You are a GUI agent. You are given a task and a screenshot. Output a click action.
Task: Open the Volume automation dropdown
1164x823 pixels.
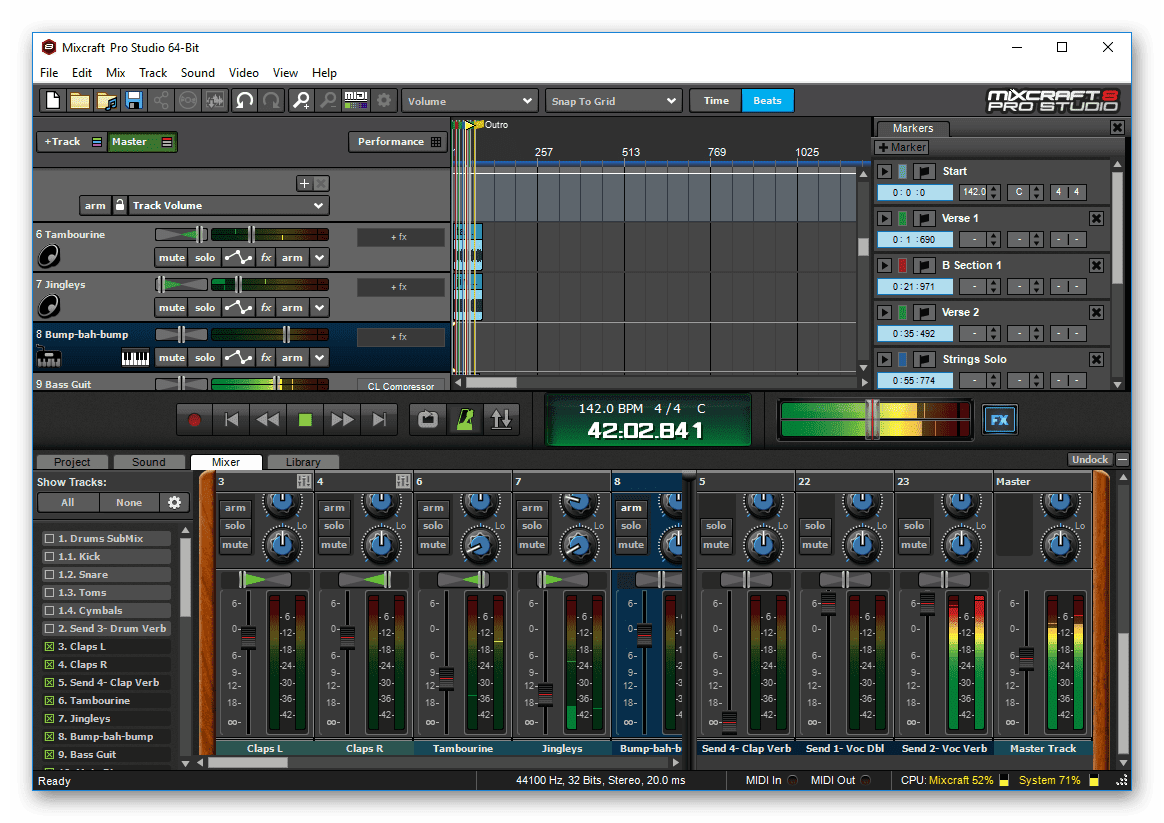point(469,102)
